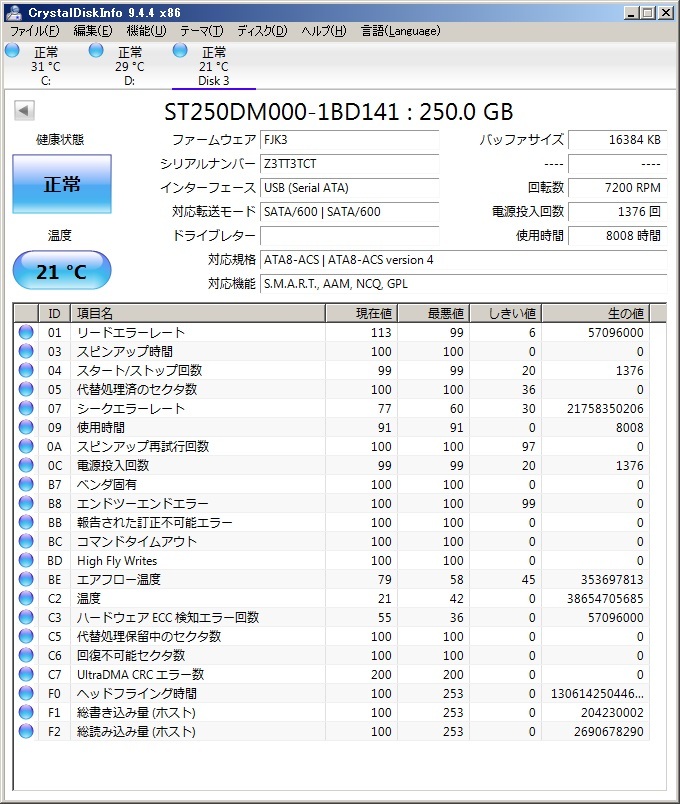Click the empty ドライブレター field
The width and height of the screenshot is (680, 804).
pos(350,236)
